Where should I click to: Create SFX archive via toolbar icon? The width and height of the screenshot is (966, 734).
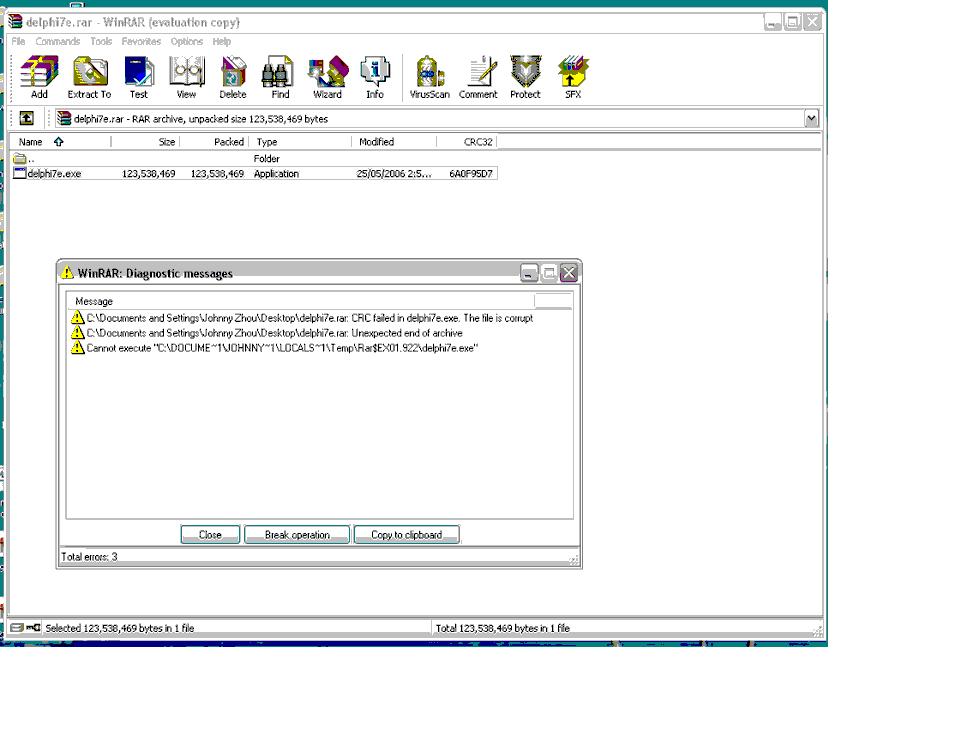coord(573,77)
